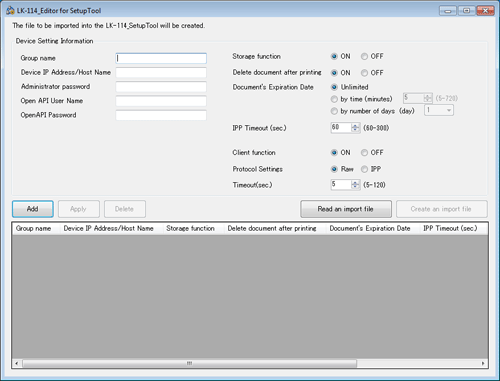Click IPP Timeout (sec.) column header

[454, 229]
